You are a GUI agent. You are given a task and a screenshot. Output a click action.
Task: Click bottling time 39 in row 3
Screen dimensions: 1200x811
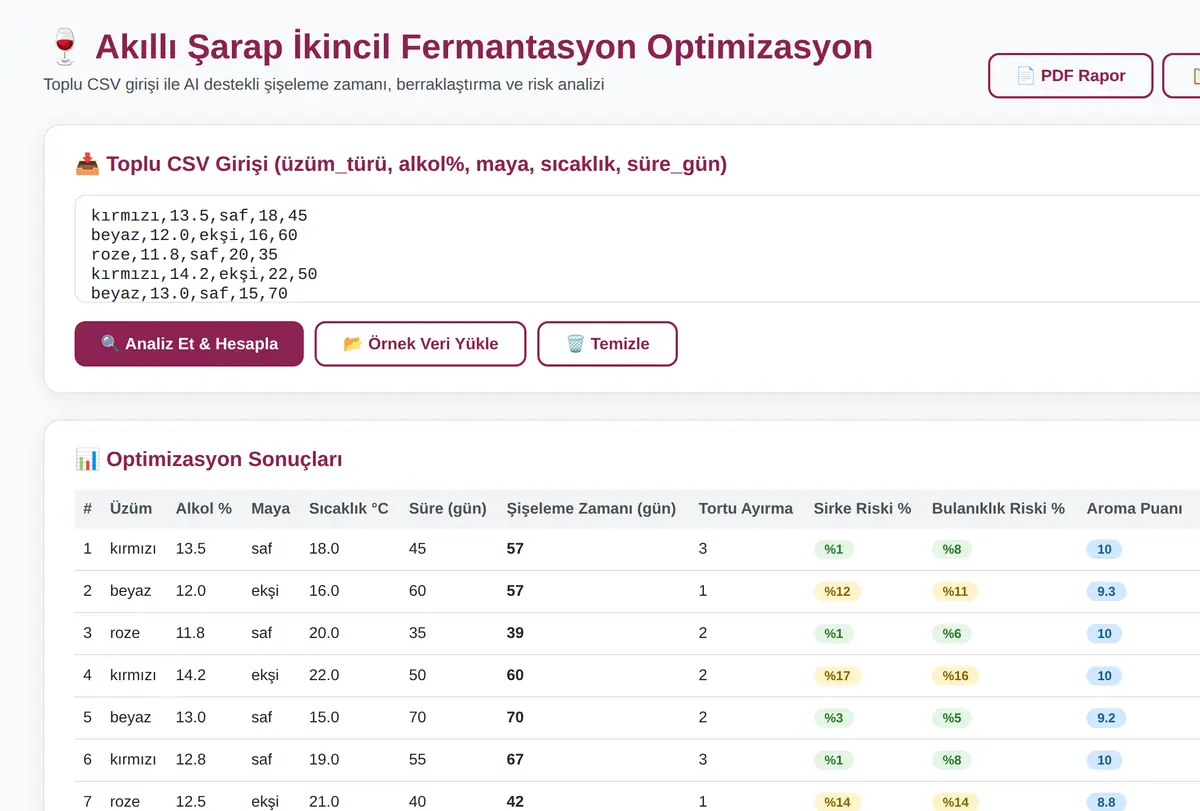coord(515,633)
